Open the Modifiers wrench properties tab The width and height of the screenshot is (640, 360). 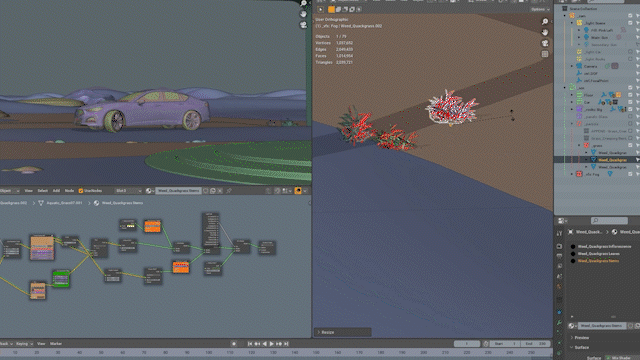pos(559,323)
